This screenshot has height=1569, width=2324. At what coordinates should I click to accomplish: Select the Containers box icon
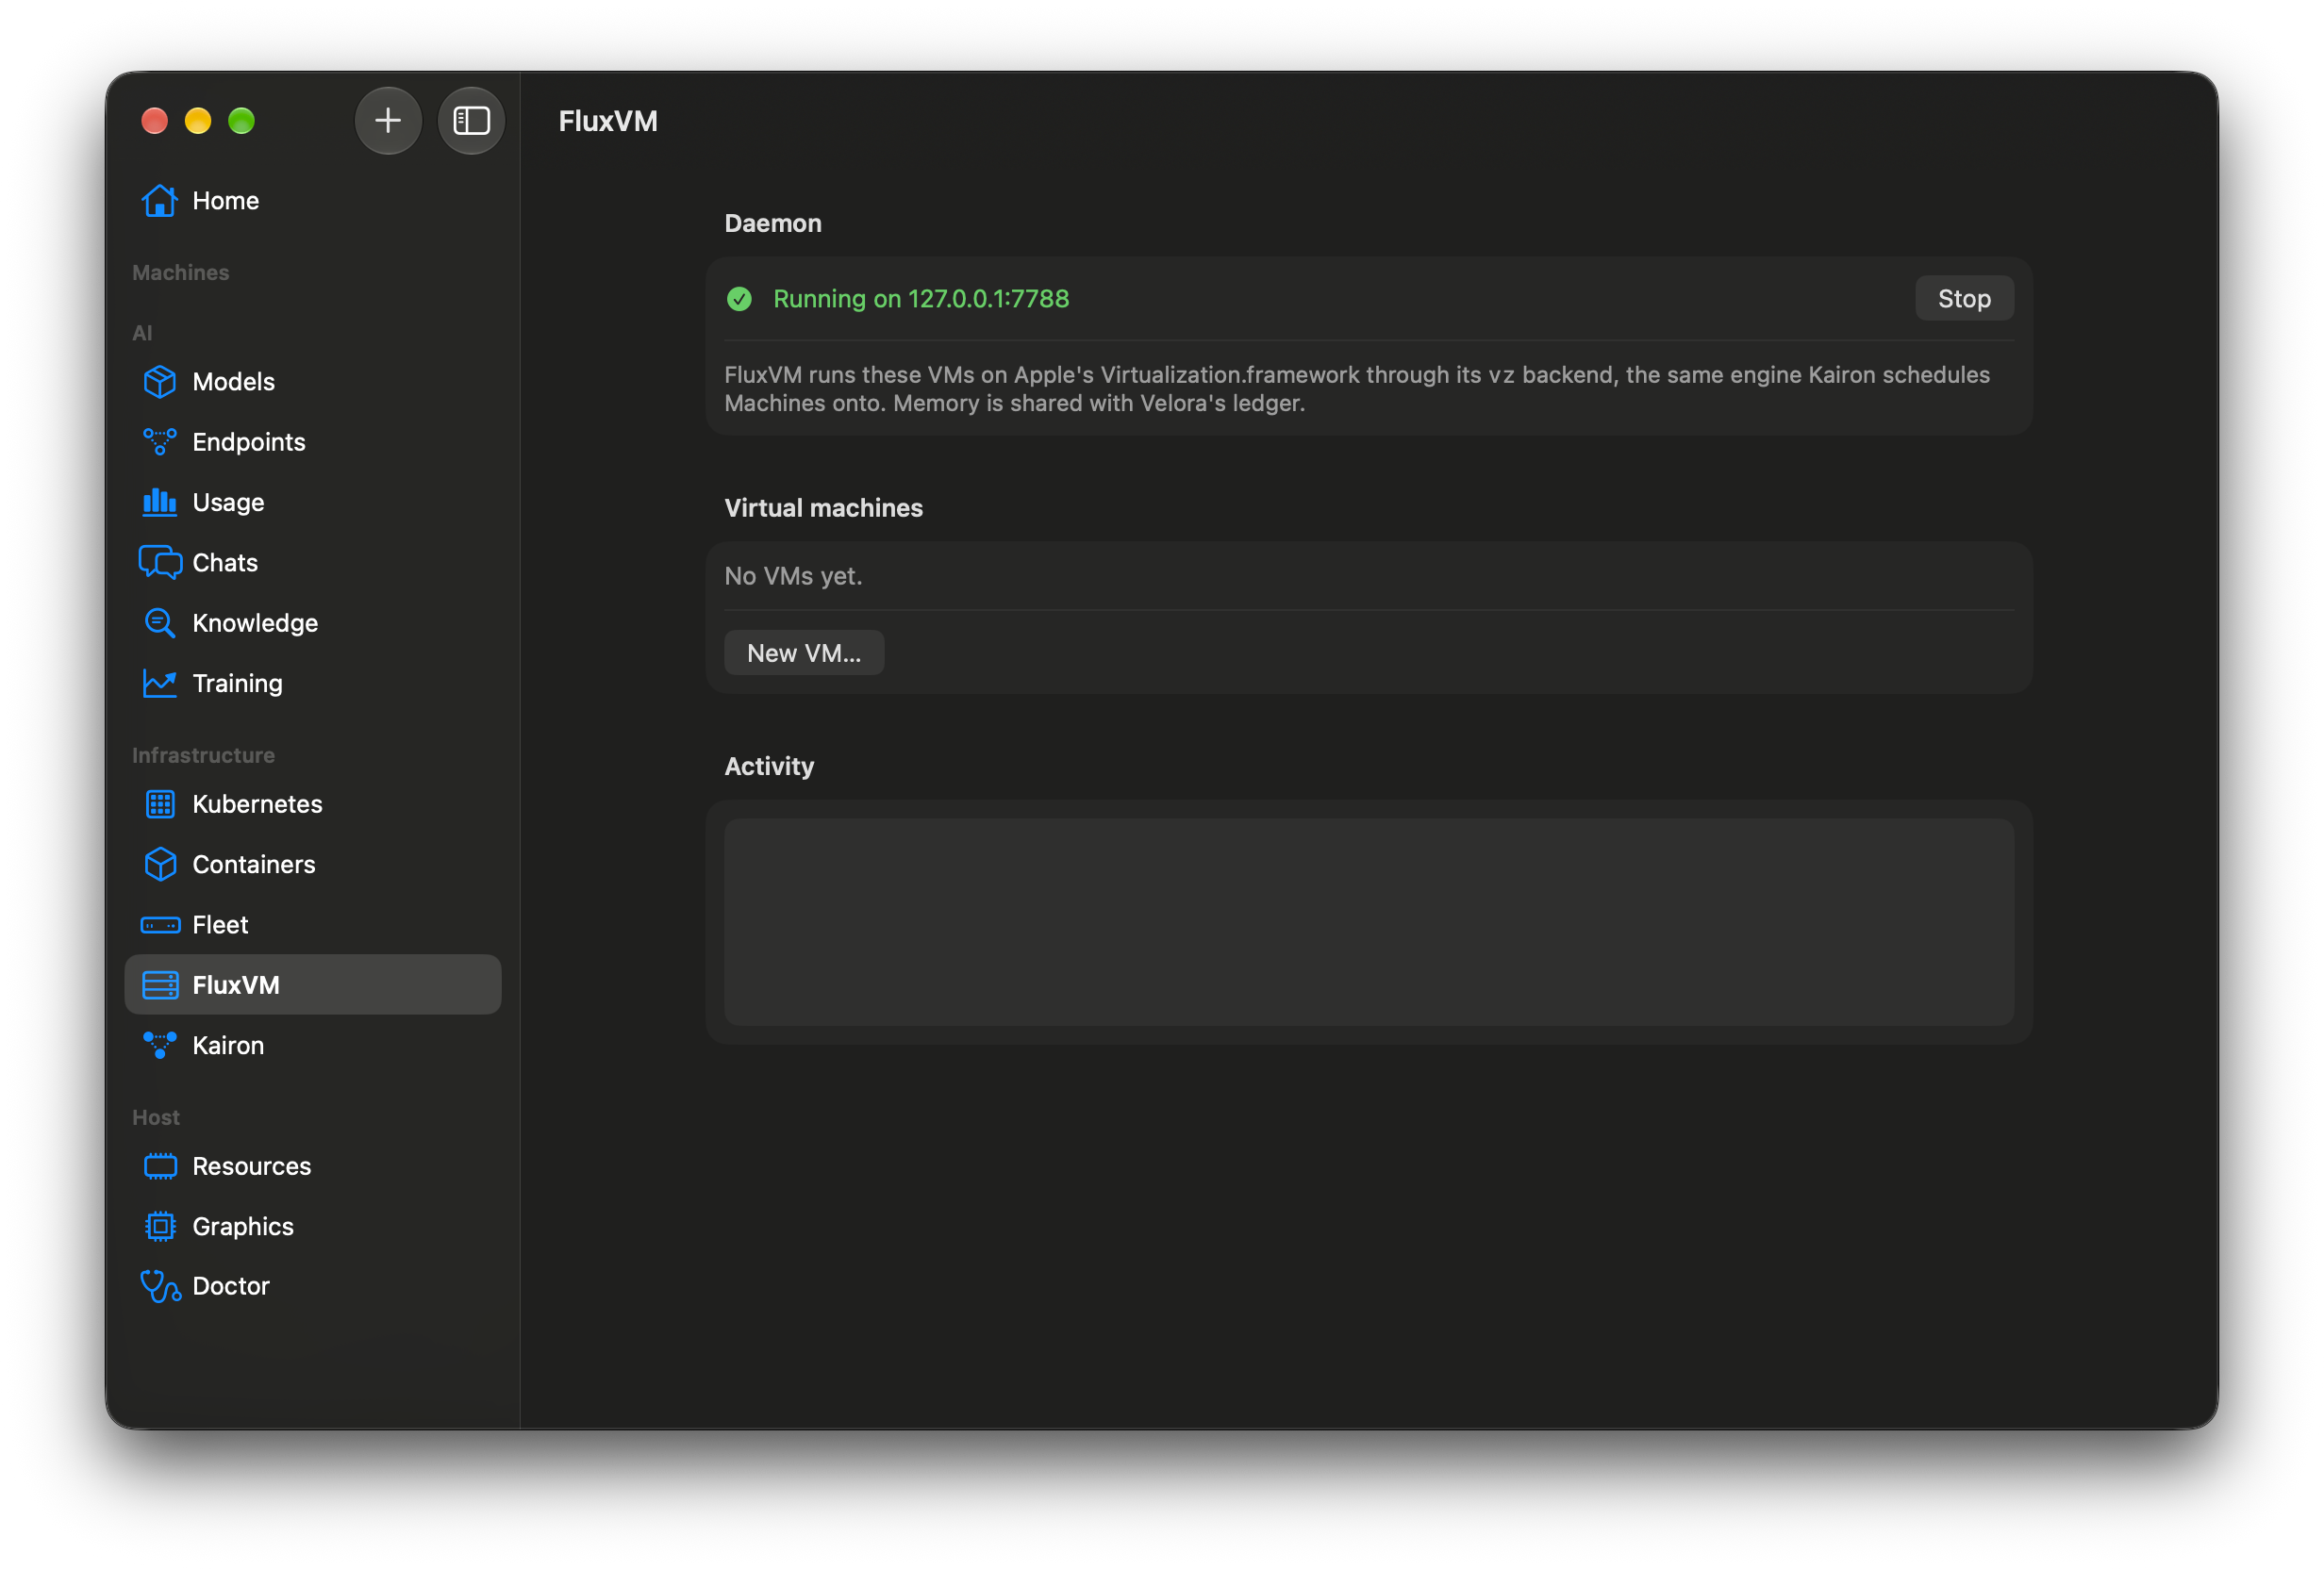160,864
